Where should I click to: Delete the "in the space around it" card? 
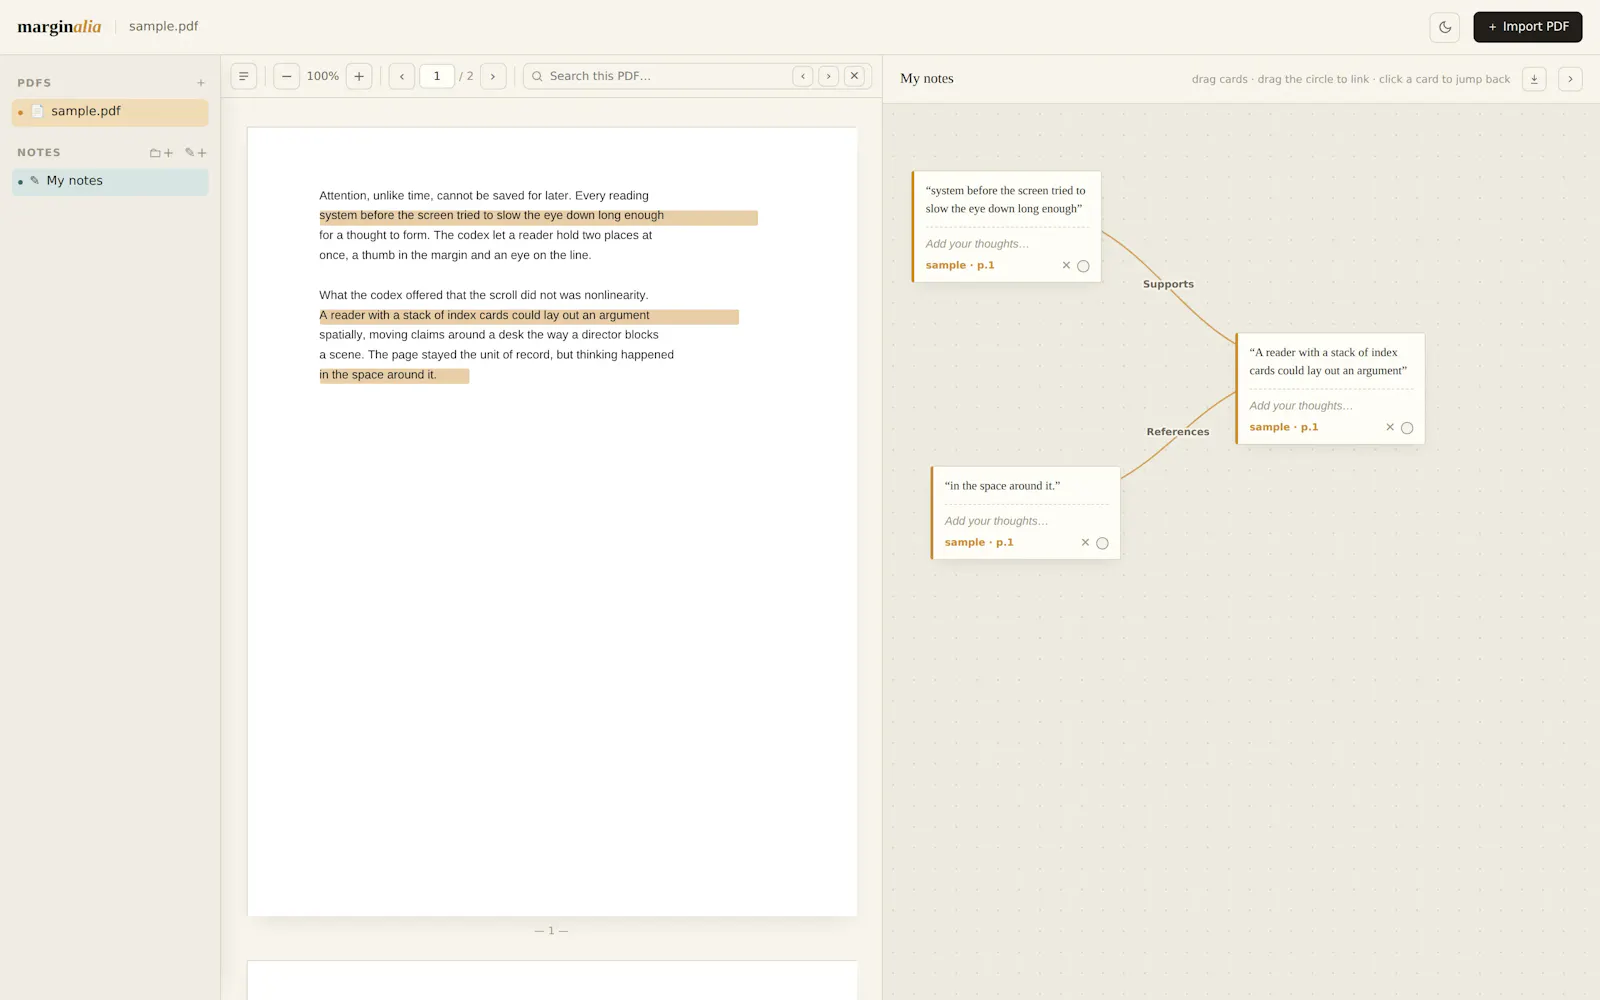(x=1085, y=542)
